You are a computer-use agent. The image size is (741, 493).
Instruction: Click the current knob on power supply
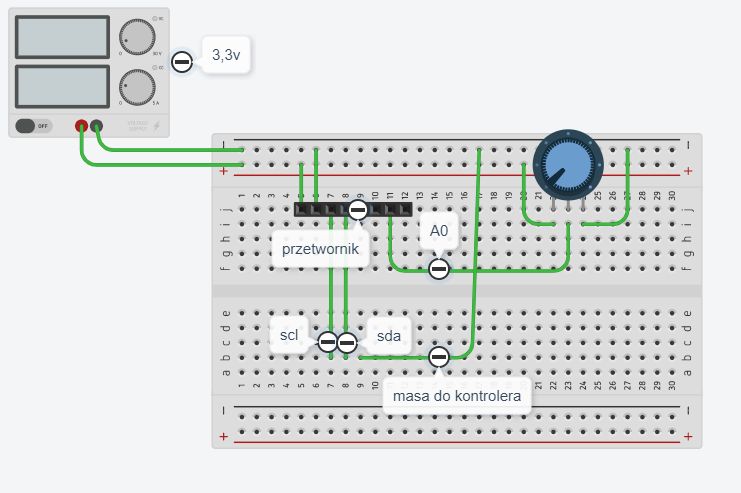pos(137,87)
